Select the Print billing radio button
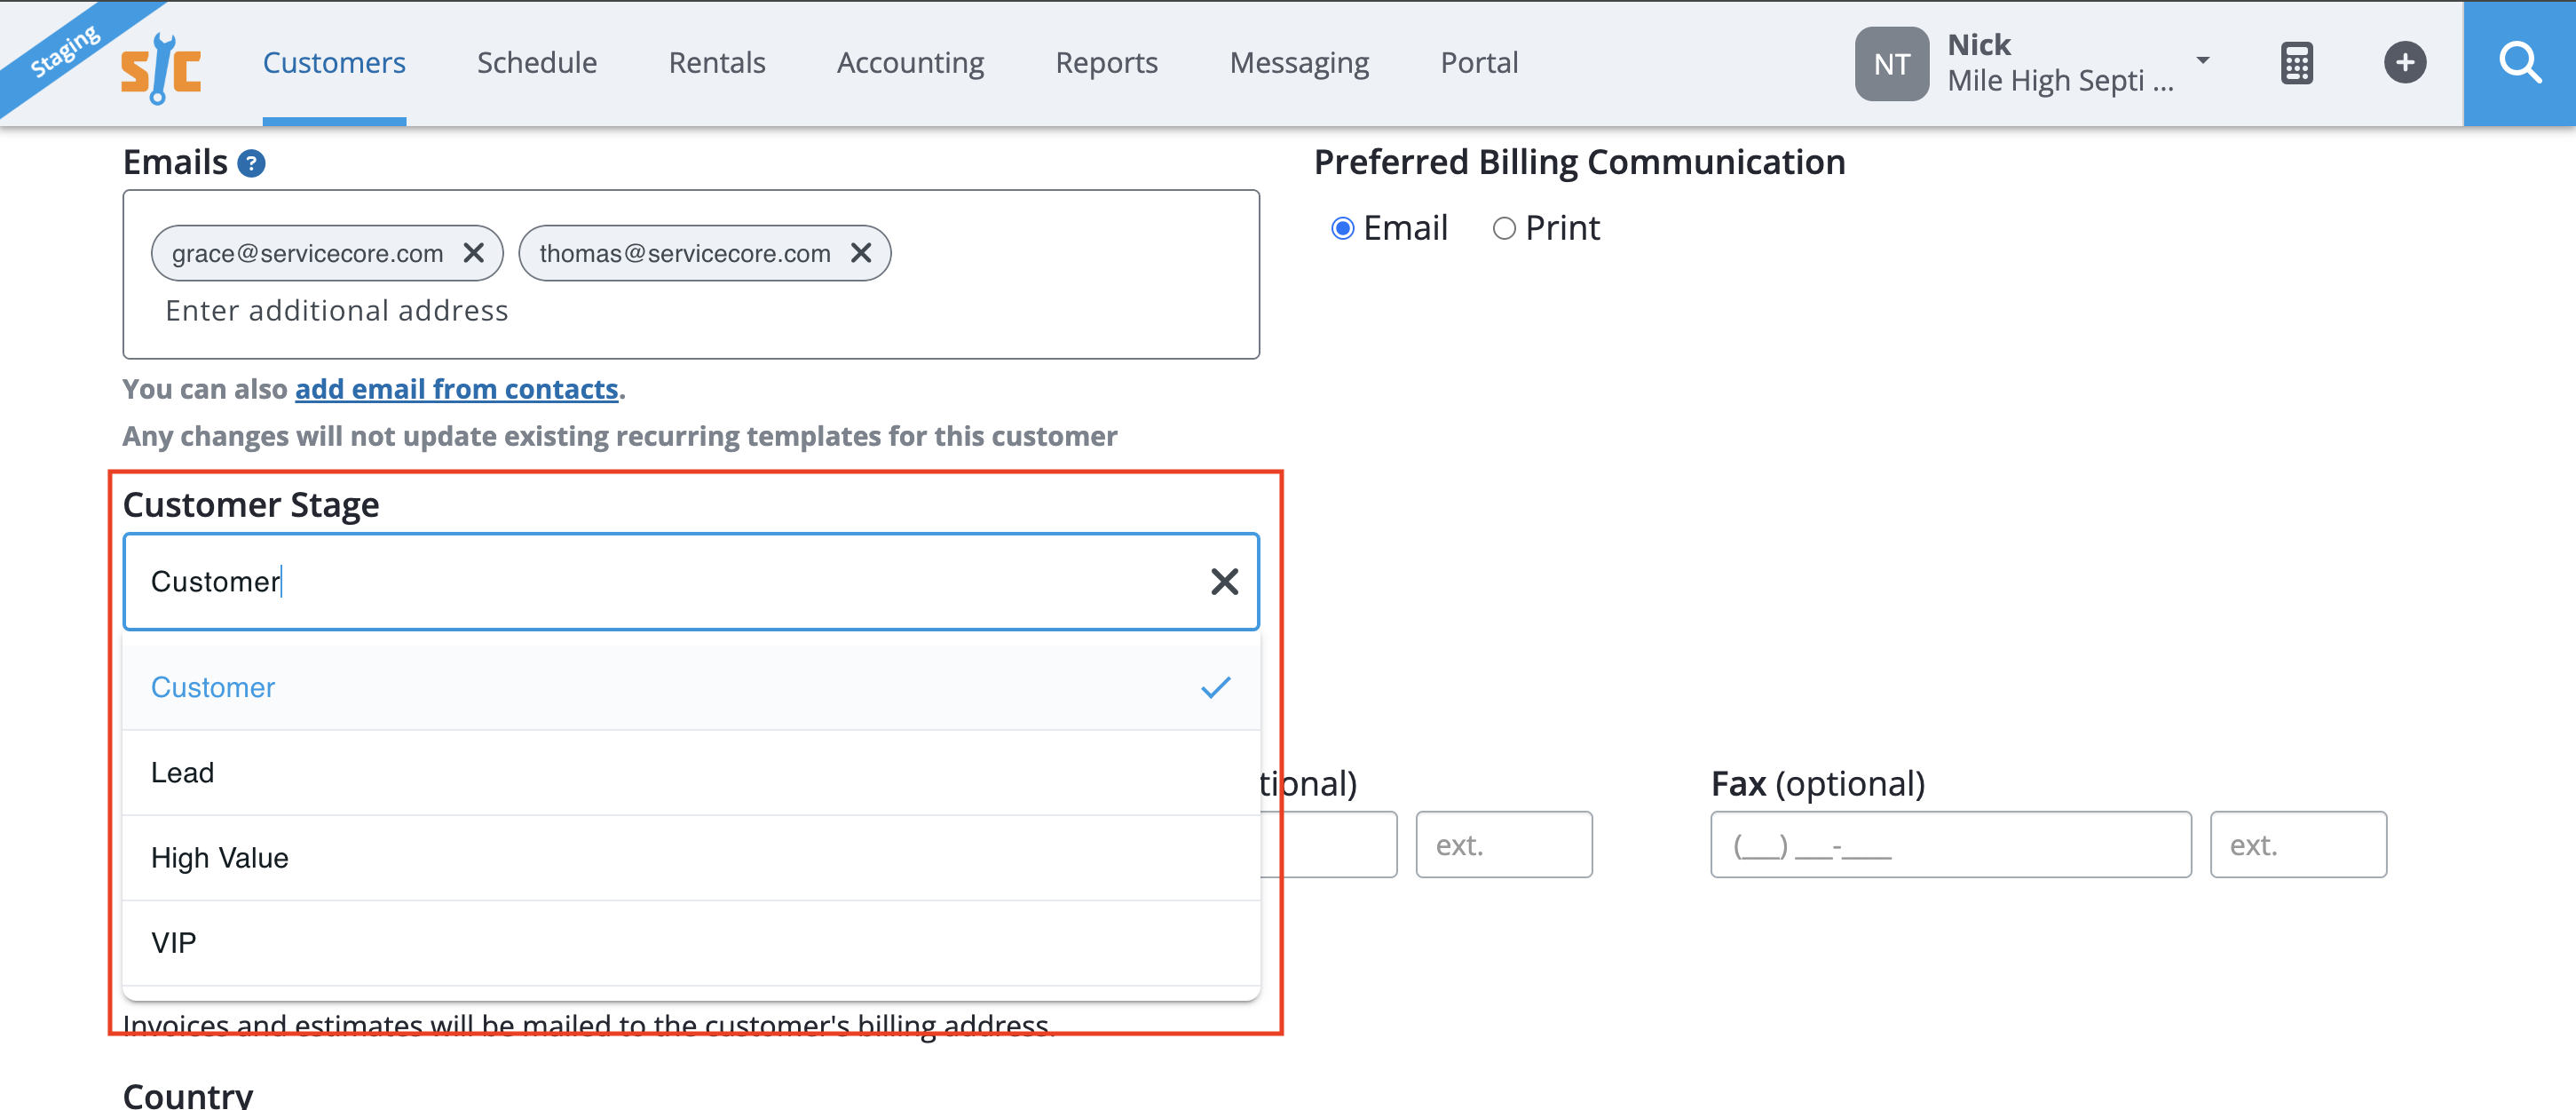The image size is (2576, 1110). (1503, 229)
